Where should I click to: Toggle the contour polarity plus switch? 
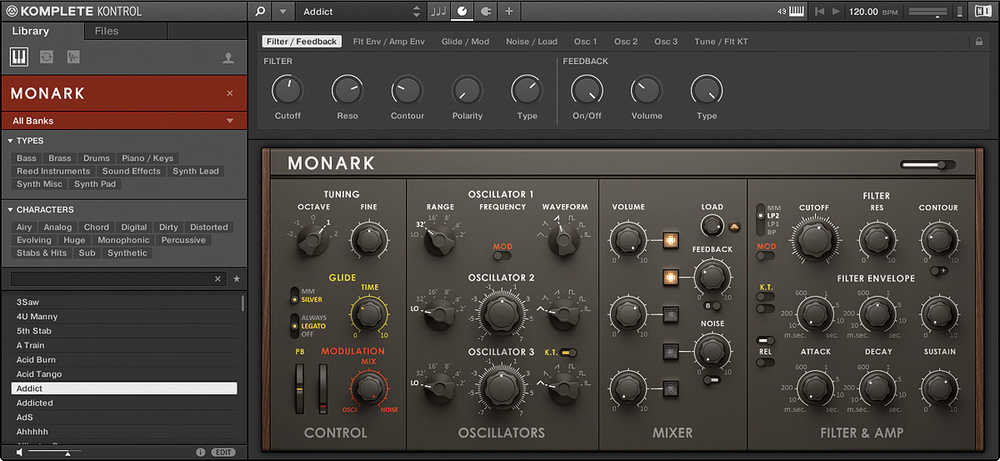point(939,270)
